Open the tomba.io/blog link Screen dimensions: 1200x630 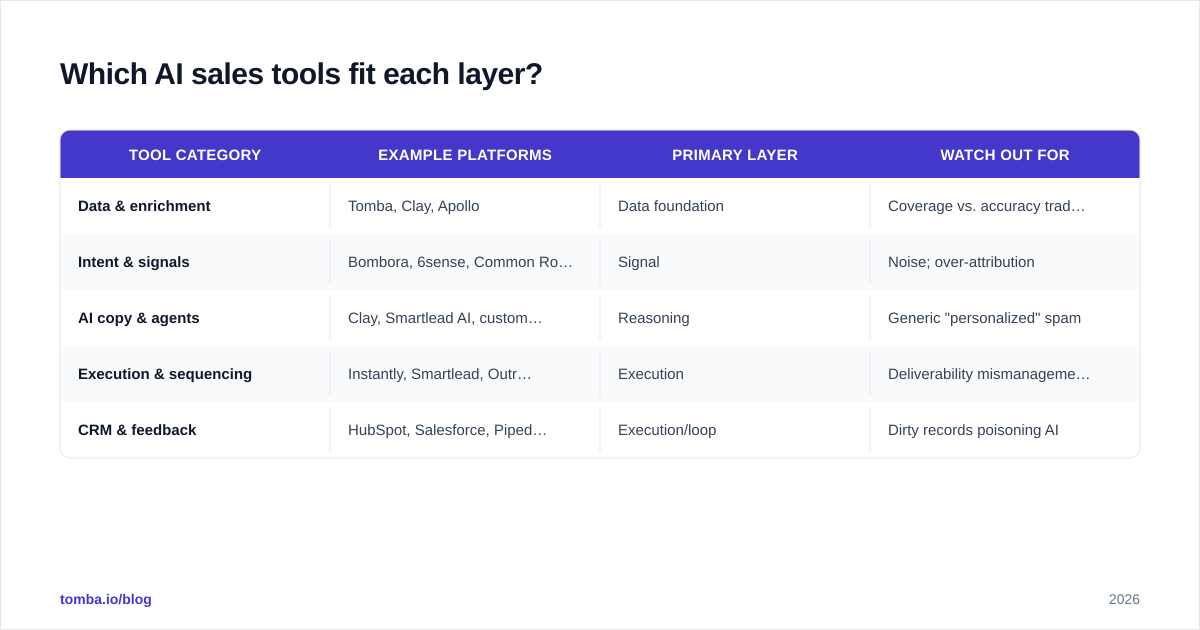tap(106, 599)
